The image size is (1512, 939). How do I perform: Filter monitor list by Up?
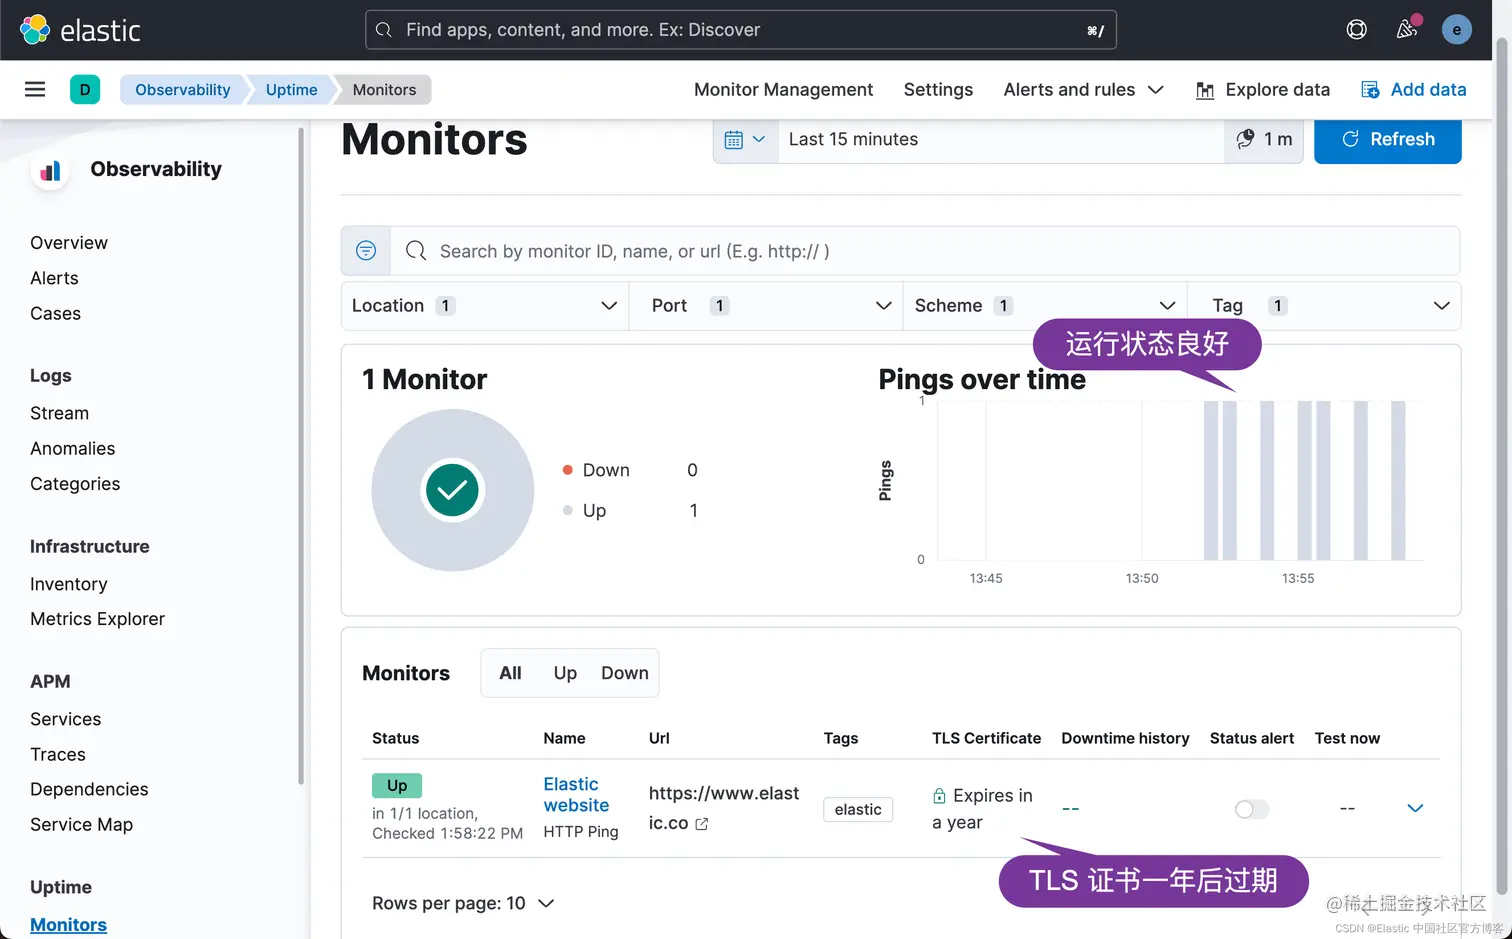[x=565, y=673]
